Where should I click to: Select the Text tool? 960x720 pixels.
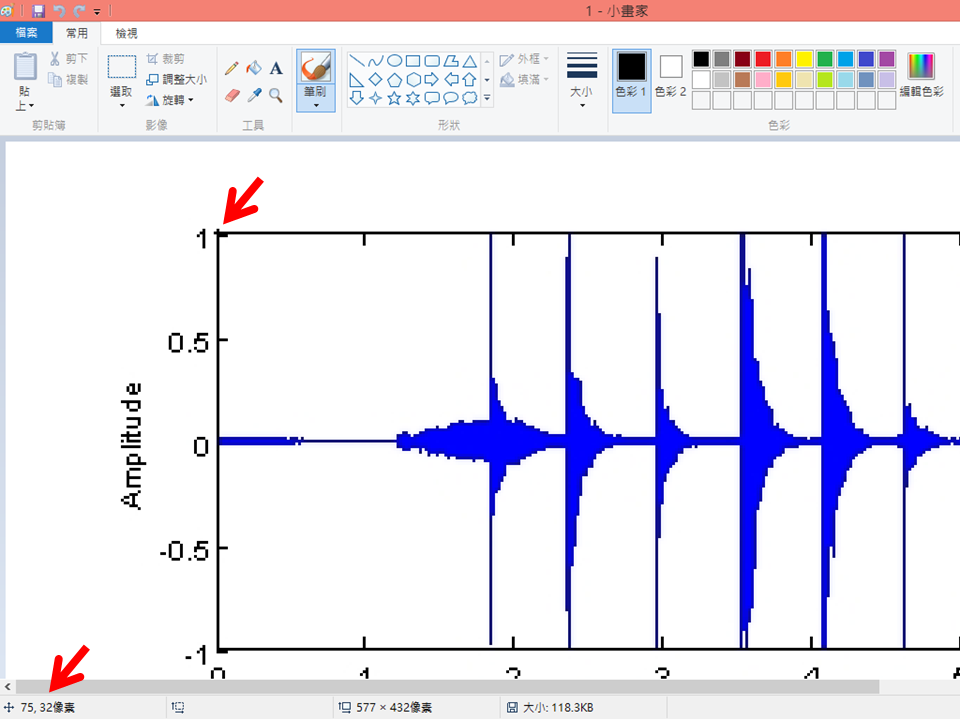tap(275, 67)
